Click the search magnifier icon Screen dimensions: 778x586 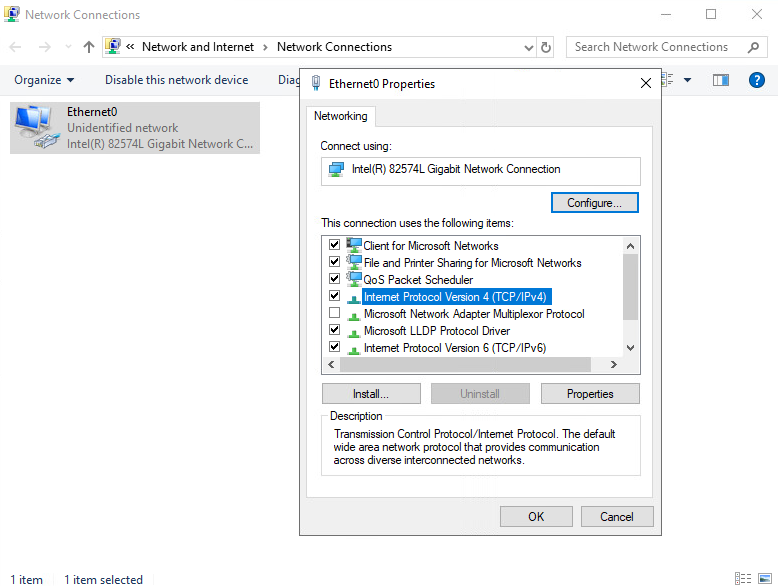[753, 47]
